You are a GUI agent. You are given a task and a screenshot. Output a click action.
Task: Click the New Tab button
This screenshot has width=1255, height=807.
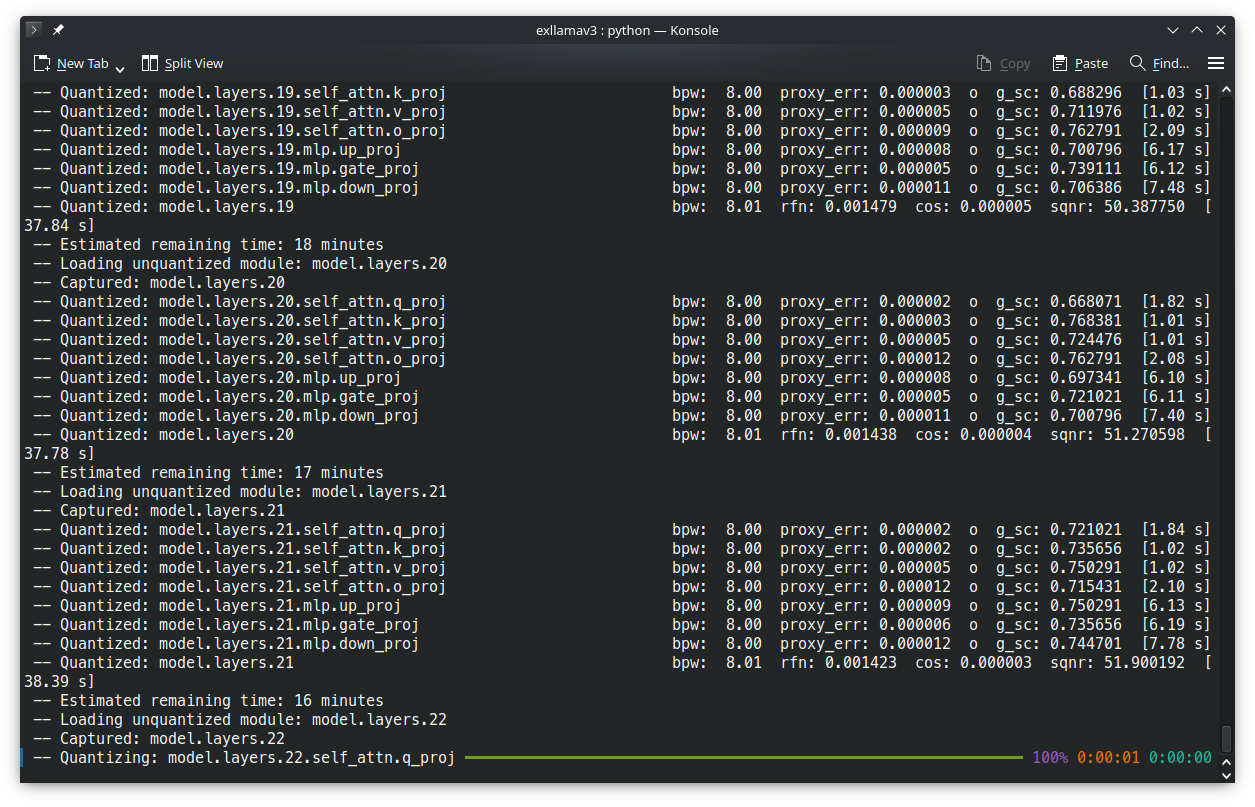[x=71, y=63]
